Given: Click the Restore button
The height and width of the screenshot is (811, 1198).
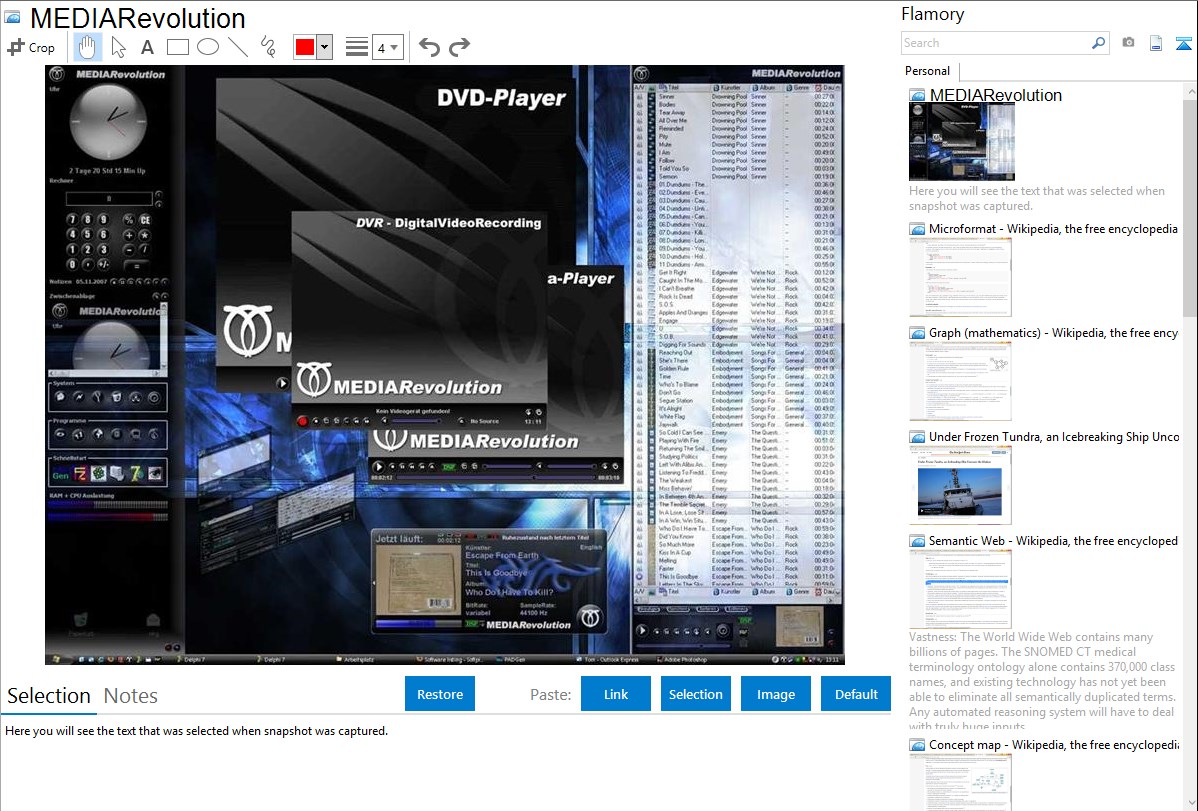Looking at the screenshot, I should [440, 694].
